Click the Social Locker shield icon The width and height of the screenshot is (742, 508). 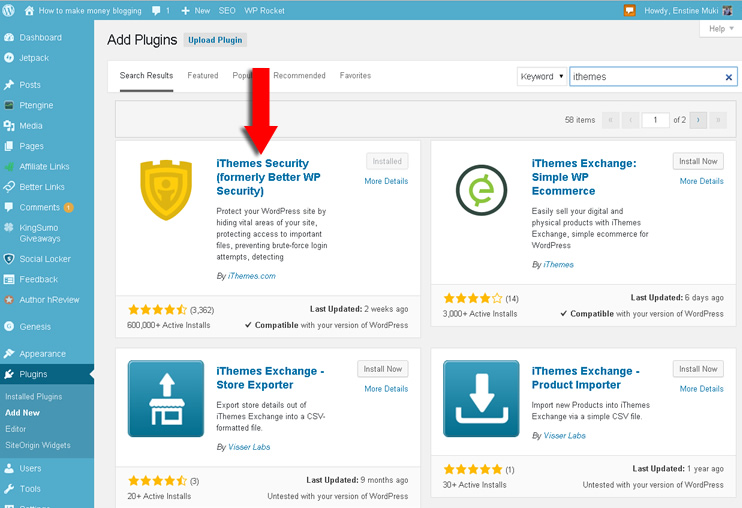coord(9,259)
